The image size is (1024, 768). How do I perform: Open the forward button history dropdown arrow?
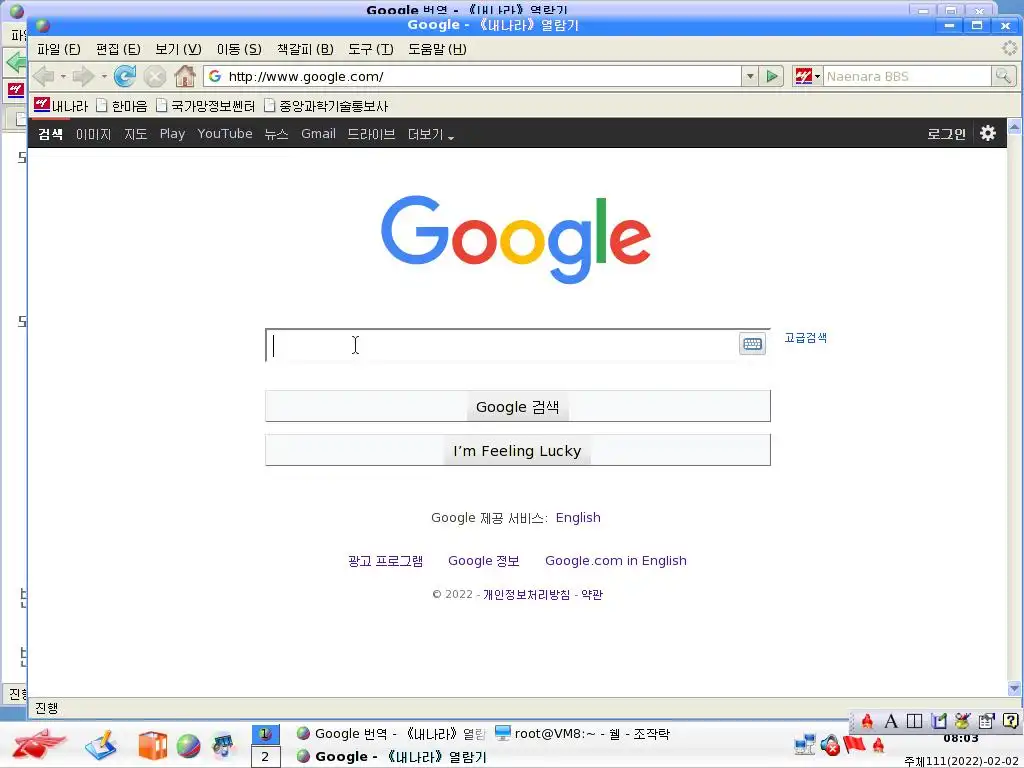click(x=104, y=76)
